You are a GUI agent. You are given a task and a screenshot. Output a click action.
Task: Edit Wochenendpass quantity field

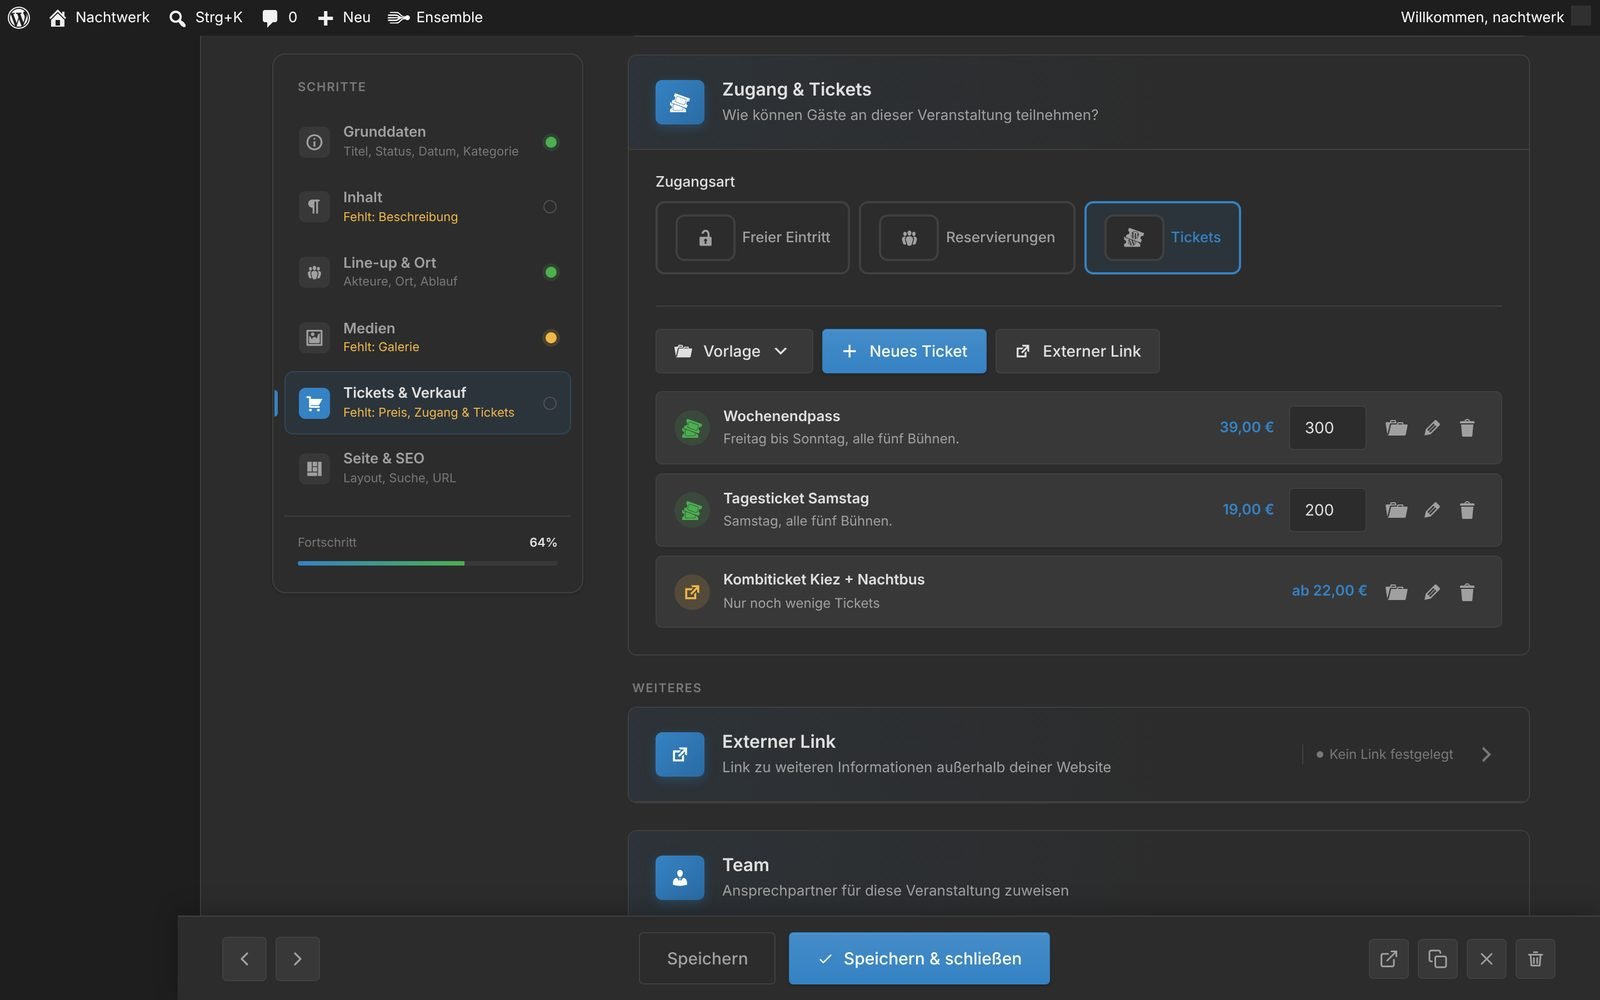1327,428
